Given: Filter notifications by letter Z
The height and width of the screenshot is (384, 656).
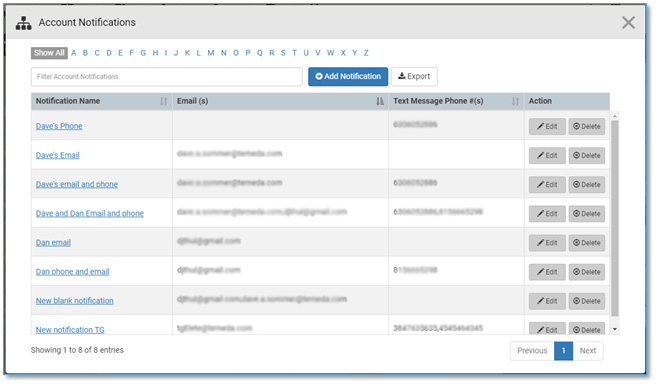Looking at the screenshot, I should coord(366,53).
